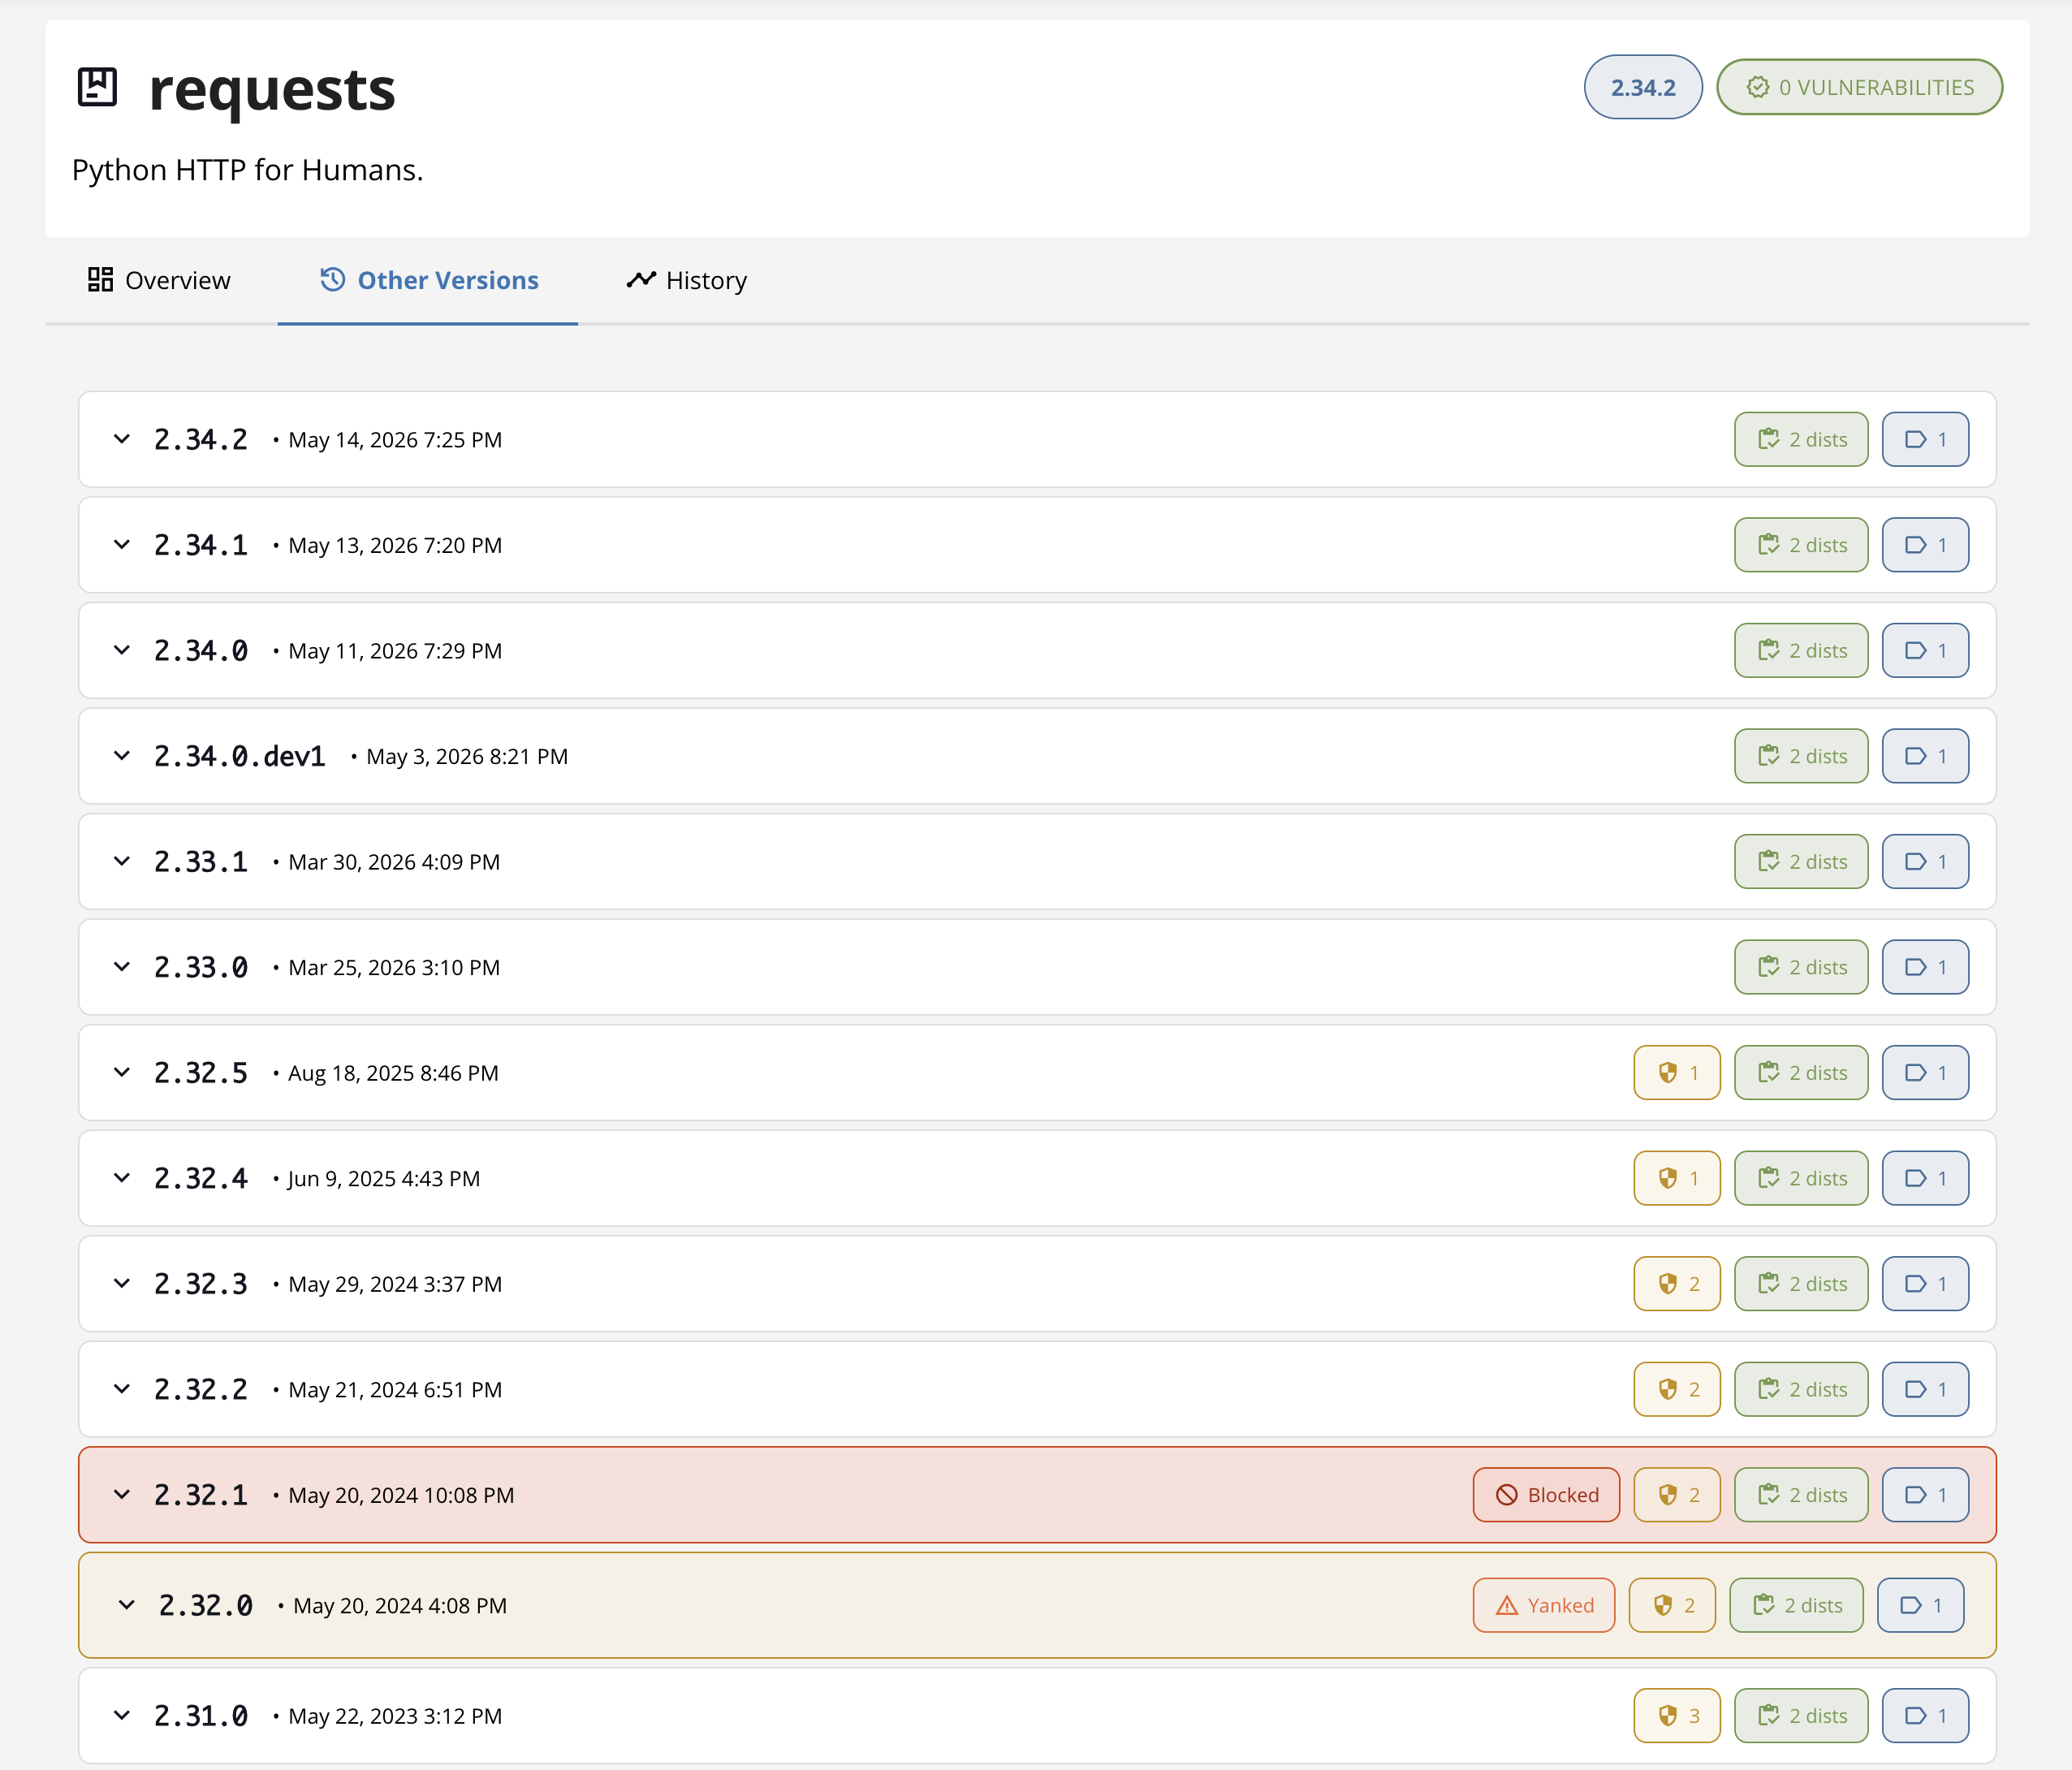Click the 2 dists badge for 2.31.0
This screenshot has height=1770, width=2072.
coord(1801,1715)
